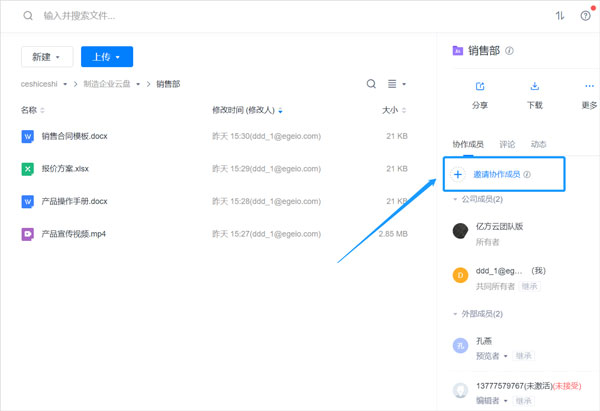600x411 pixels.
Task: Open file 产品操作手册.docx
Action: click(75, 201)
